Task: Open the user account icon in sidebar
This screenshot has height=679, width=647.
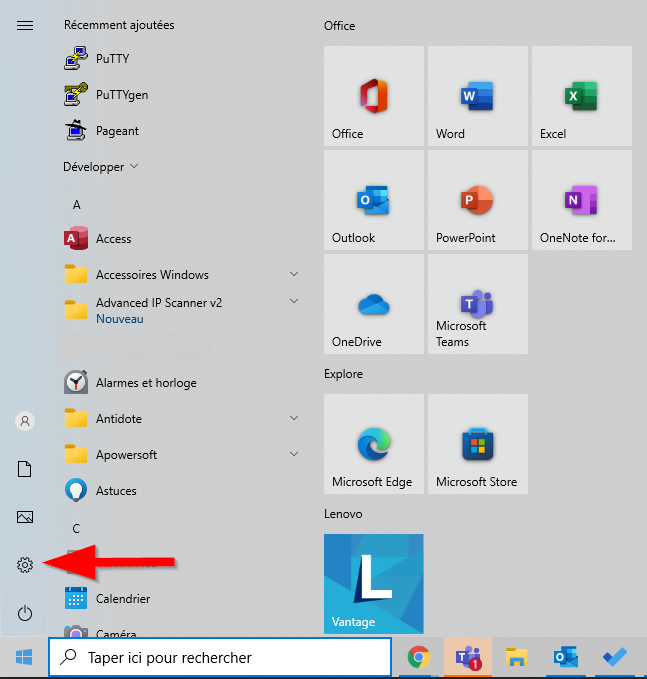Action: point(25,421)
